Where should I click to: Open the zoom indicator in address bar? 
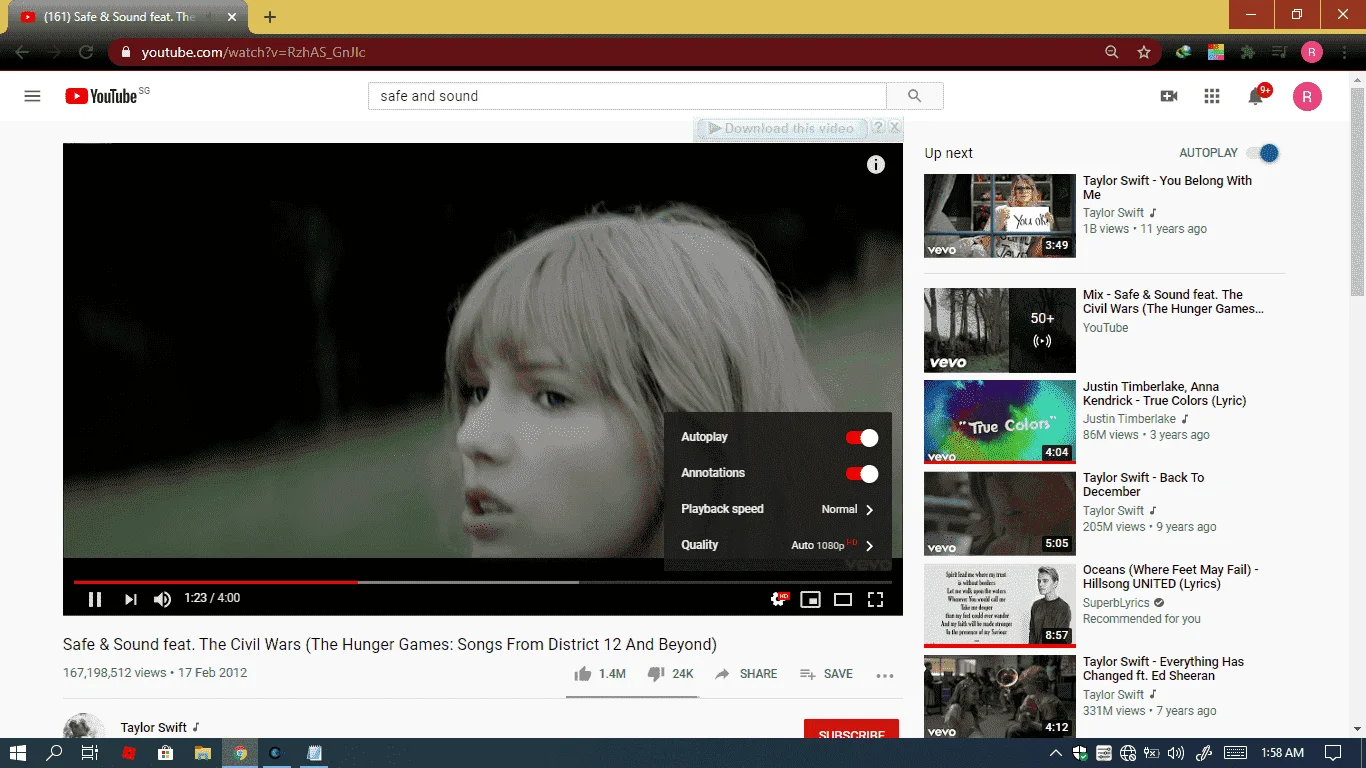click(1112, 52)
